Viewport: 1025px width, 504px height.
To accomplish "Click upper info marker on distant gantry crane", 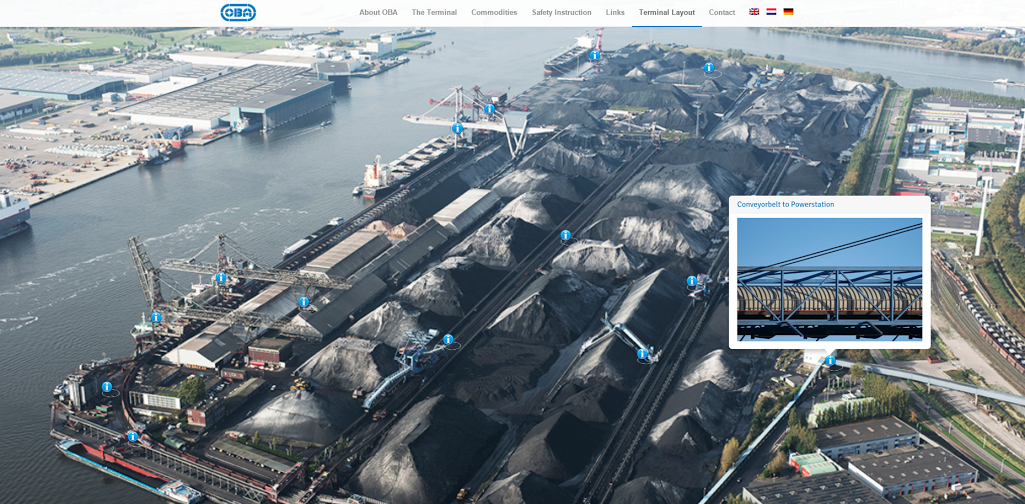I will point(489,109).
